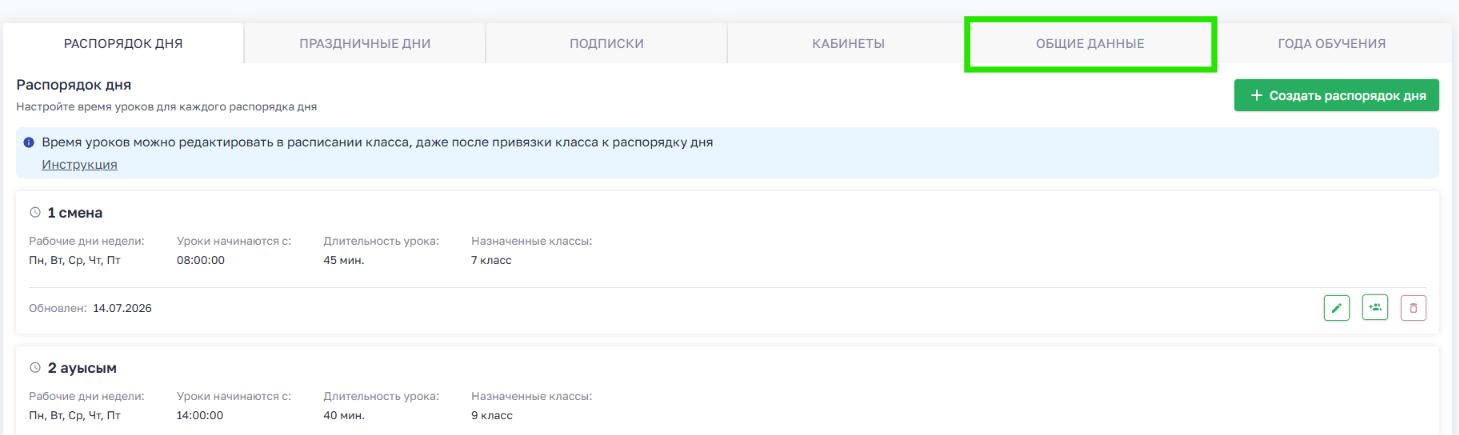1459x435 pixels.
Task: Open the Подписки tab
Action: point(606,43)
